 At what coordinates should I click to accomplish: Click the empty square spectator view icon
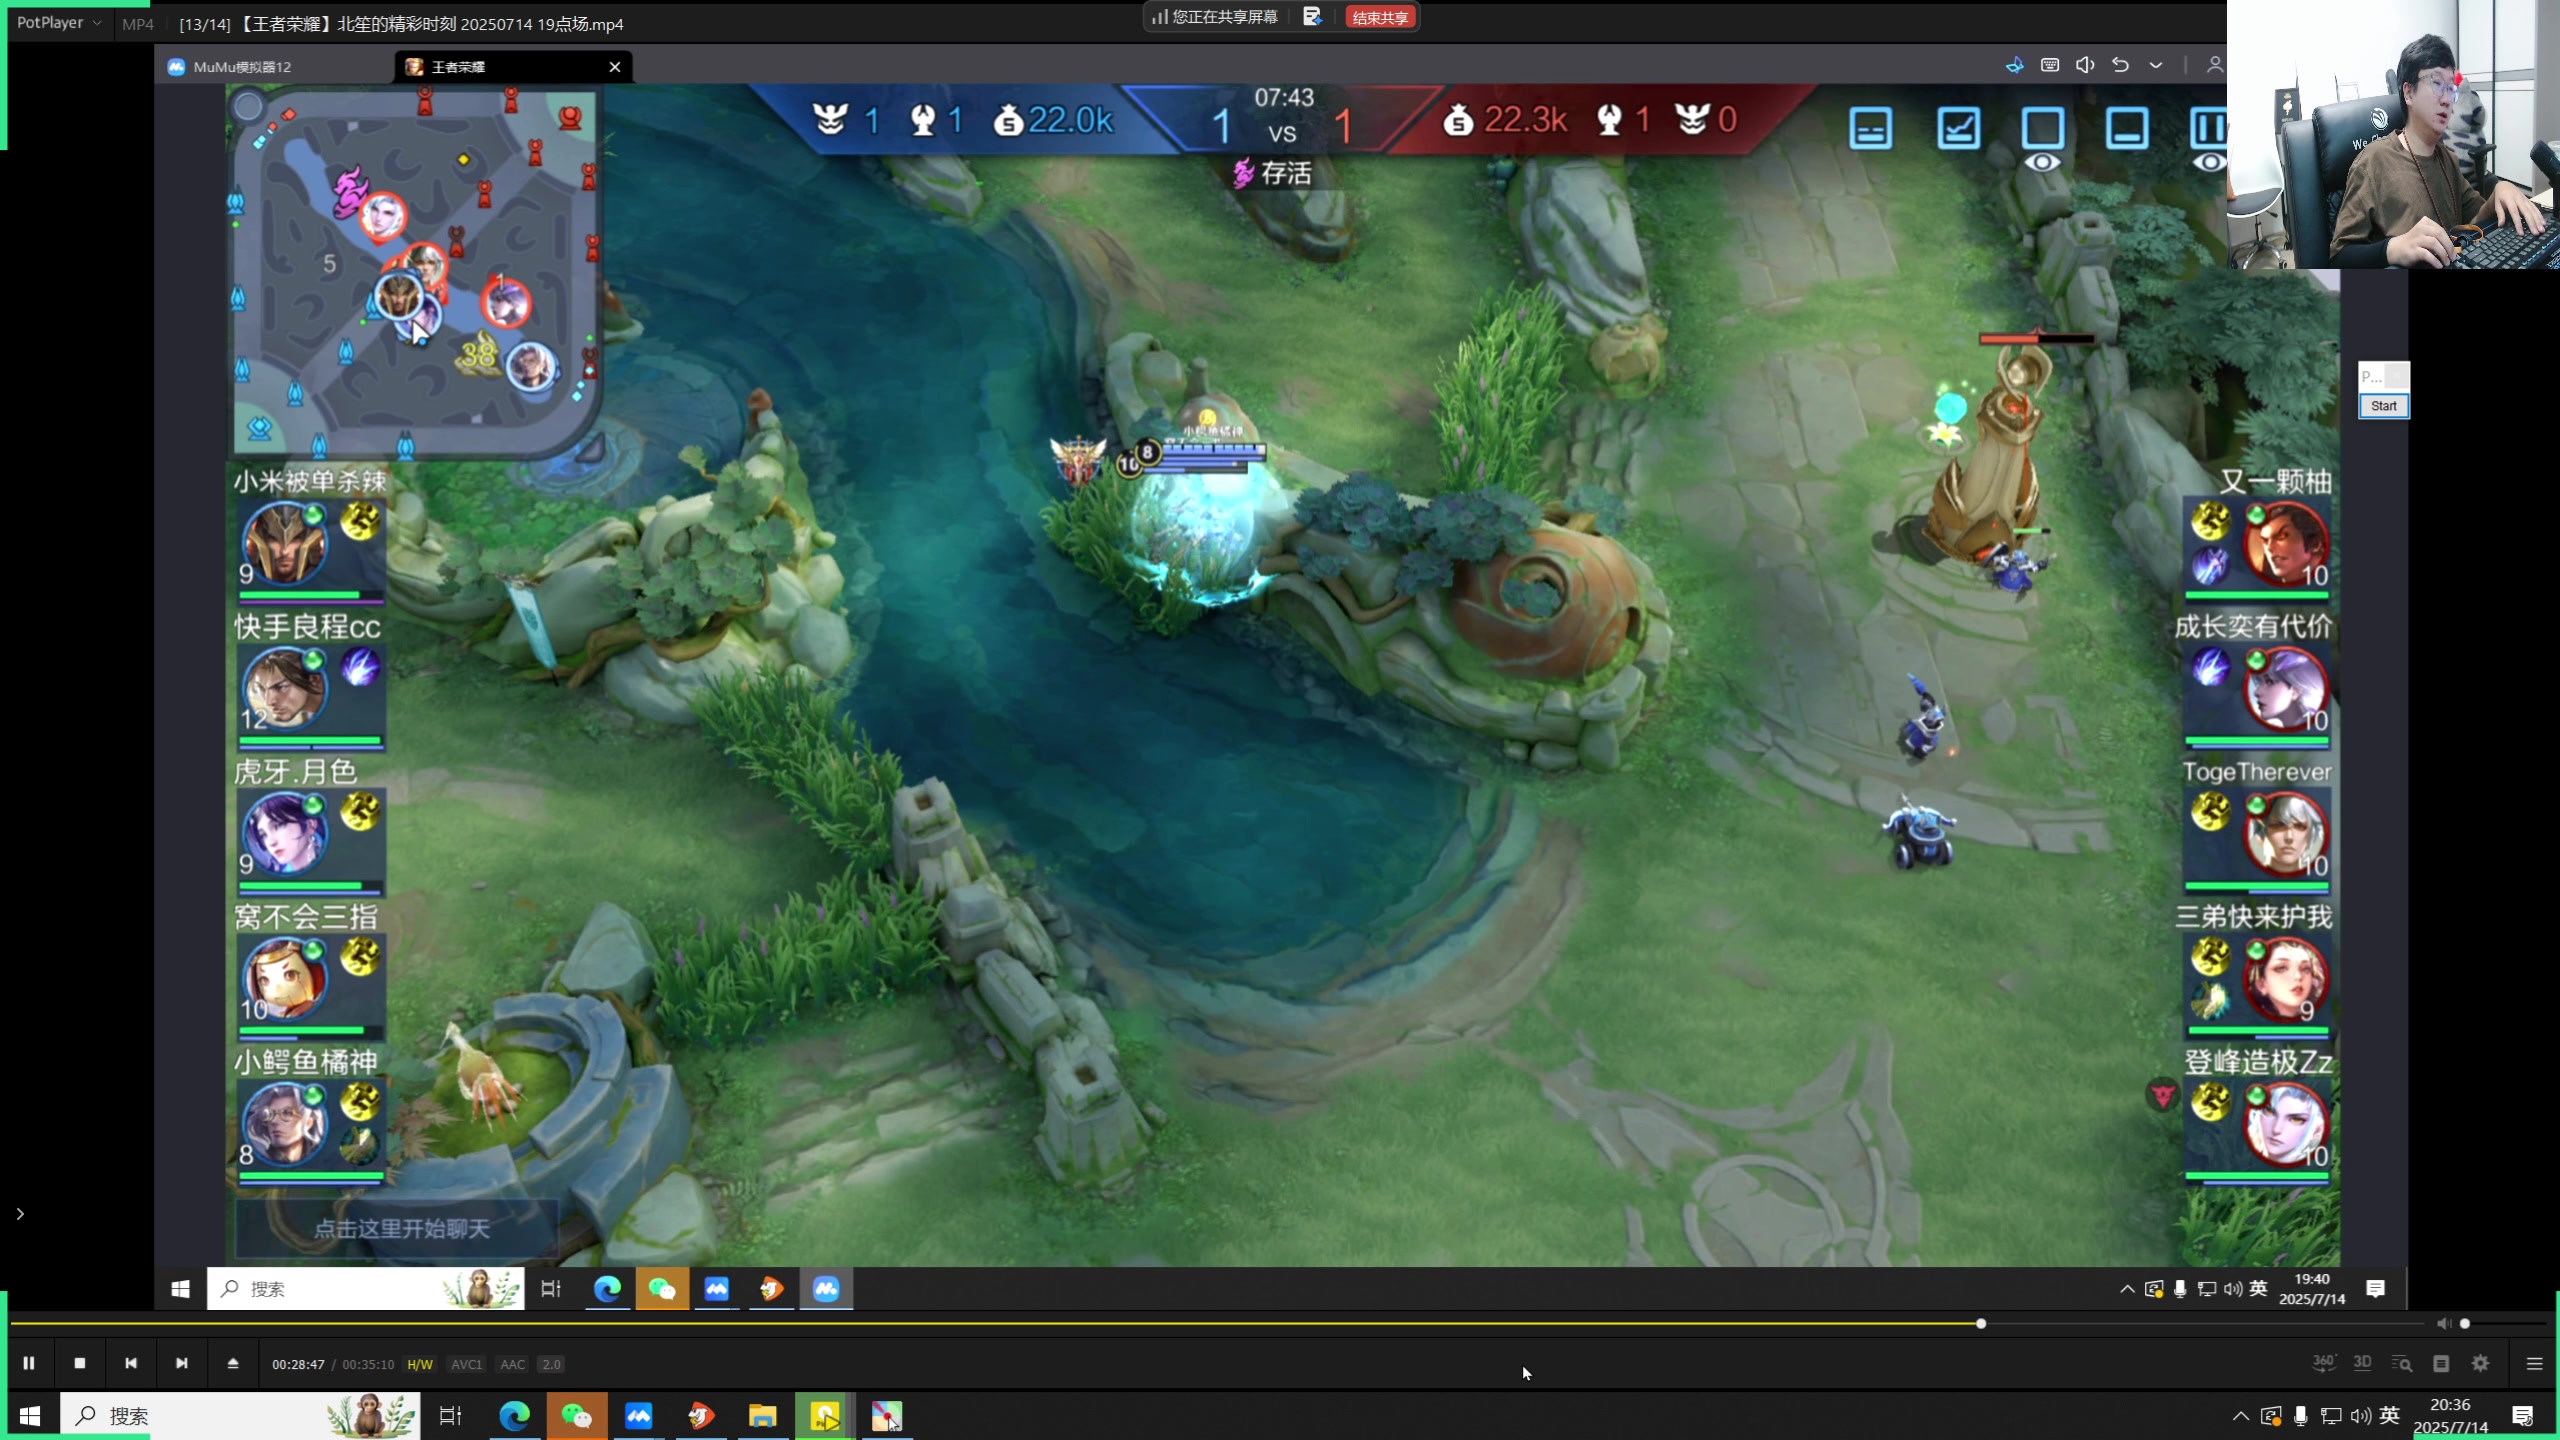pyautogui.click(x=2043, y=128)
